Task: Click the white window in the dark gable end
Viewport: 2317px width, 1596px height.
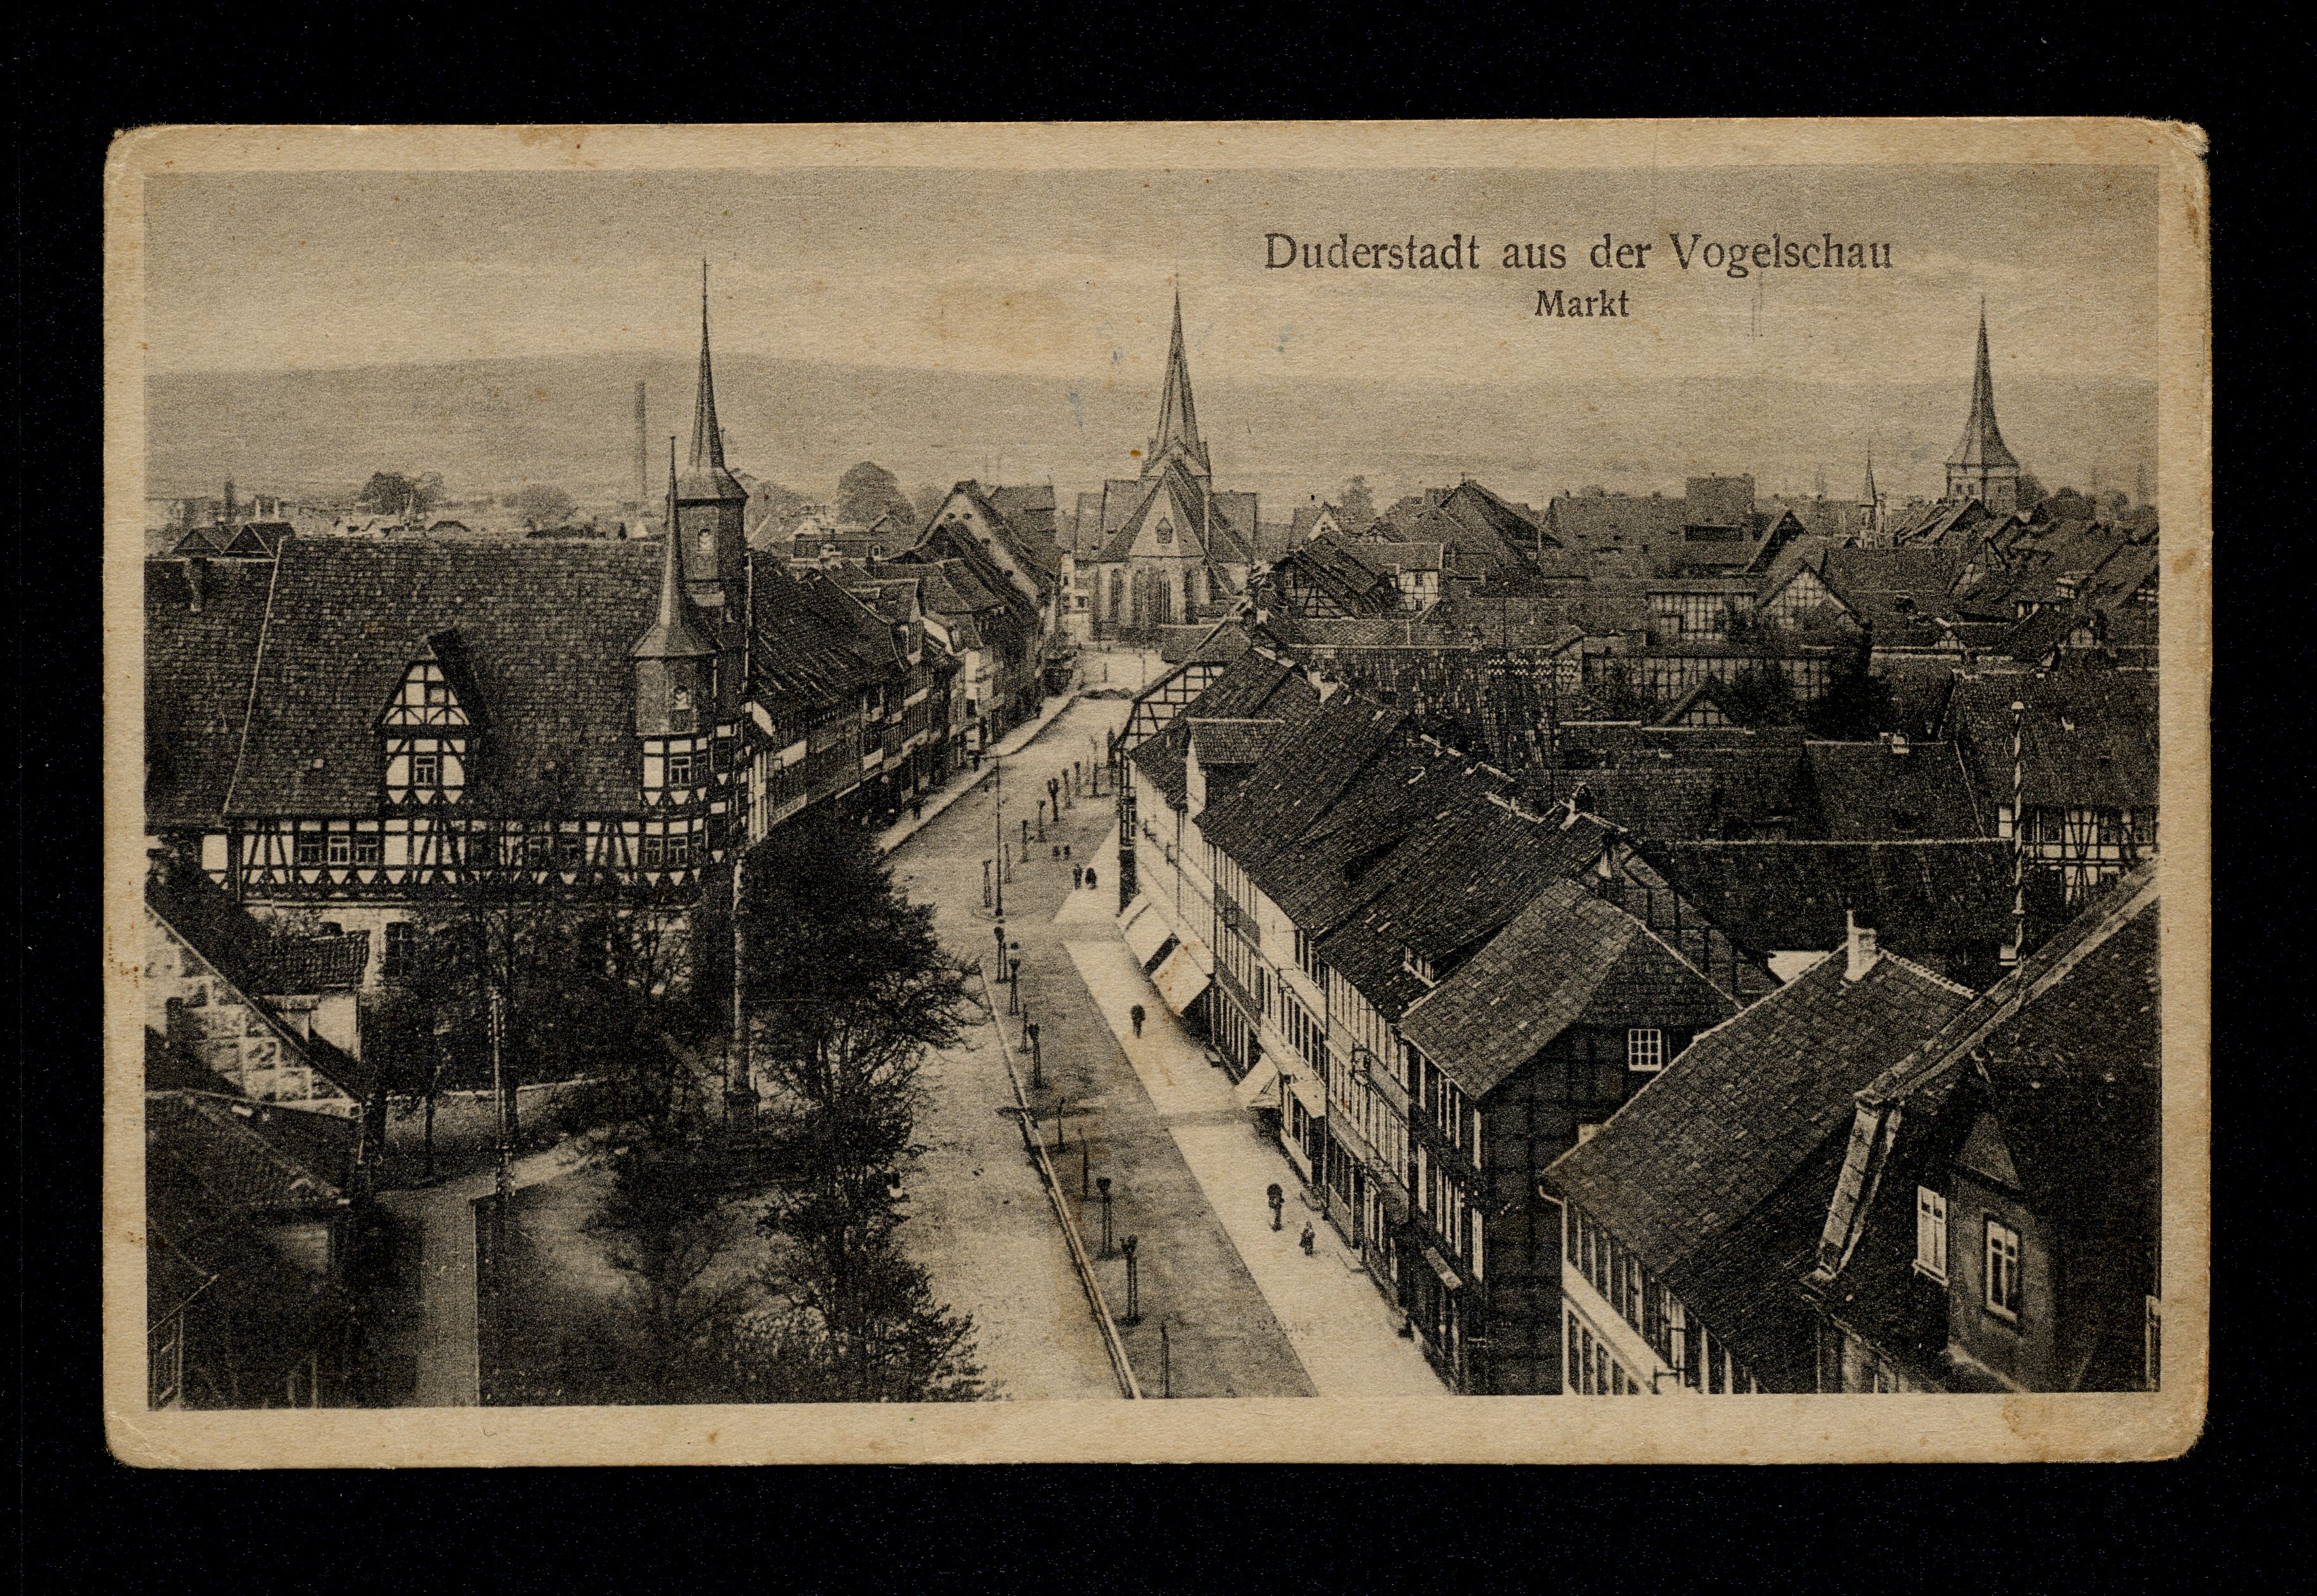Action: 1644,1049
